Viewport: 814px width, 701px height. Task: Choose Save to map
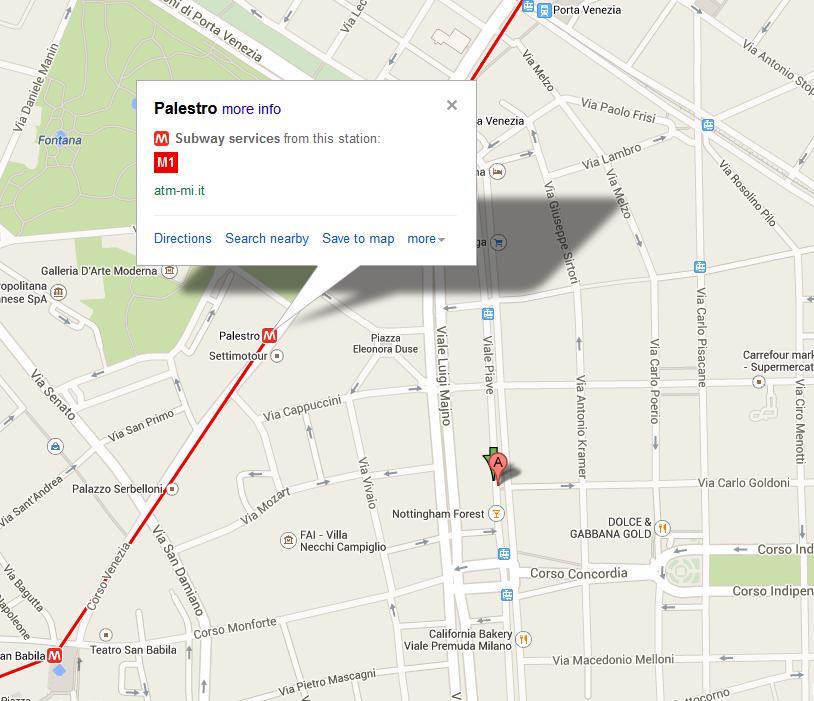[x=358, y=238]
